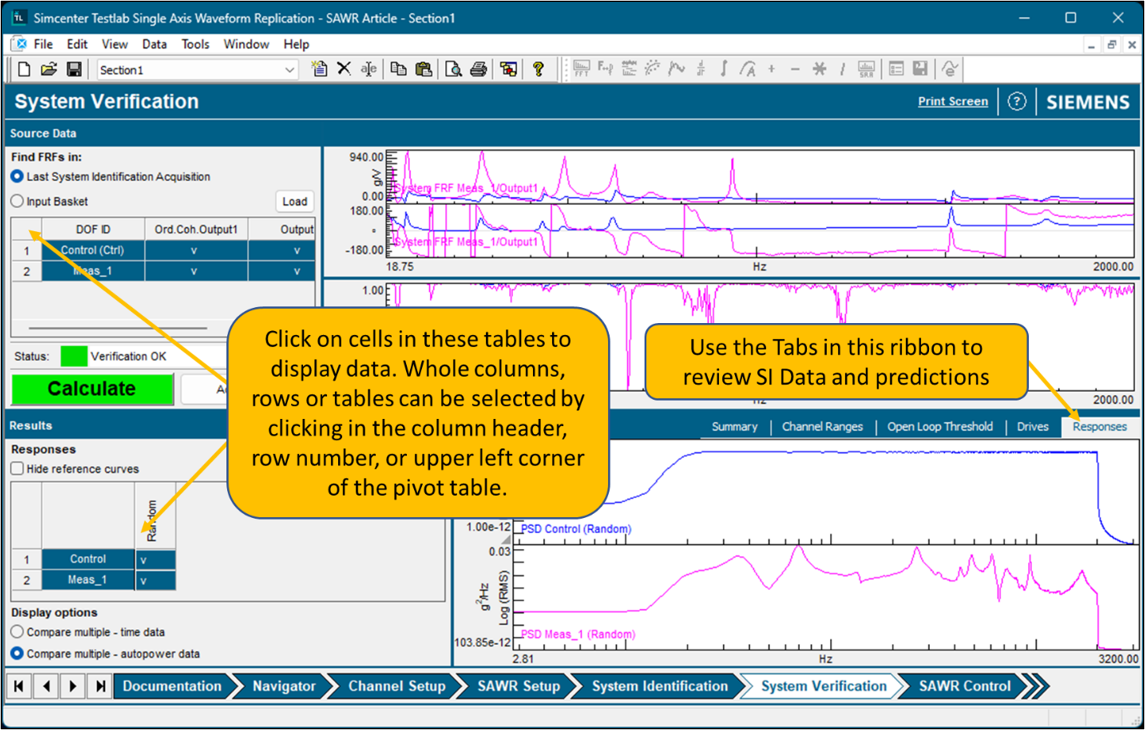Switch to the Channel Ranges tab
The height and width of the screenshot is (731, 1146).
click(822, 427)
